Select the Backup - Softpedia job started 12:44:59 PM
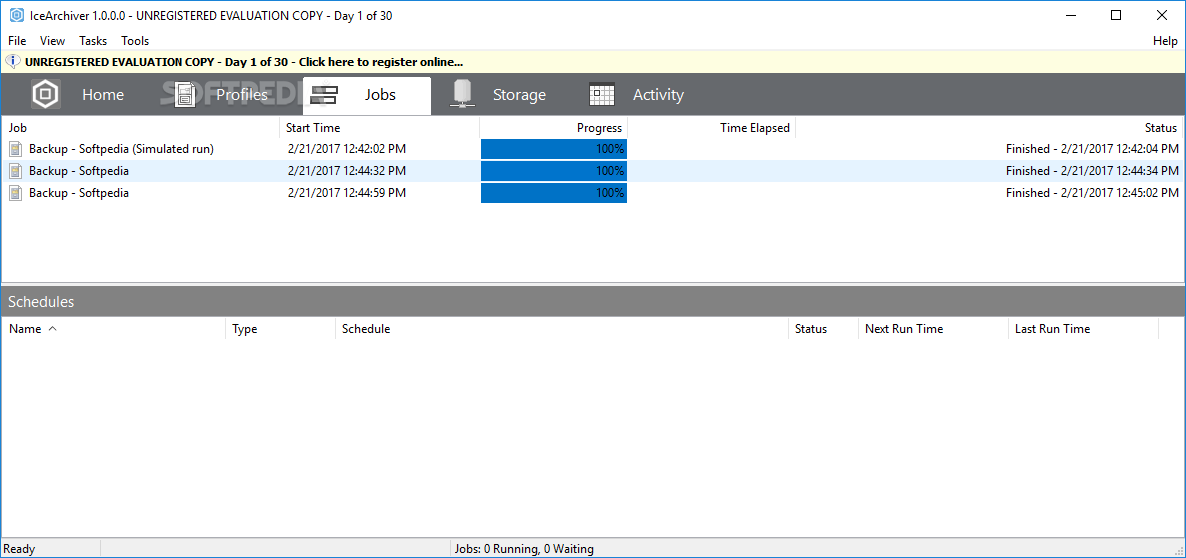 coord(593,193)
